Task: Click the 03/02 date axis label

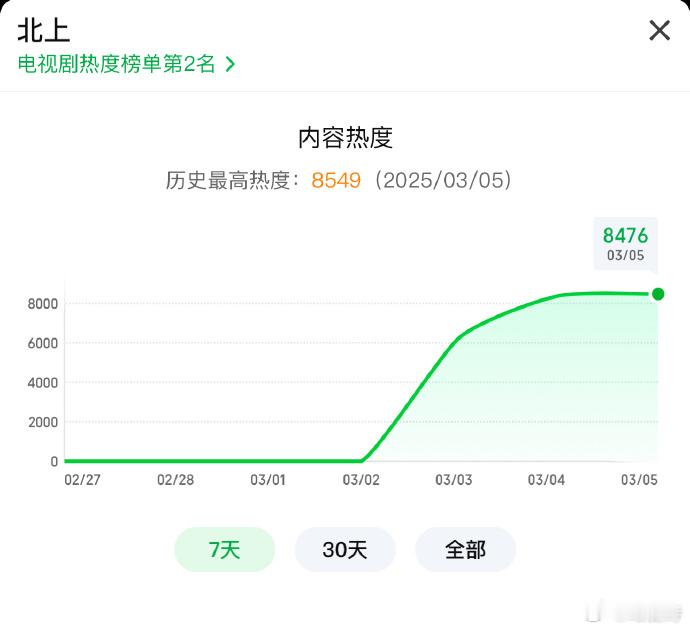Action: [x=361, y=480]
